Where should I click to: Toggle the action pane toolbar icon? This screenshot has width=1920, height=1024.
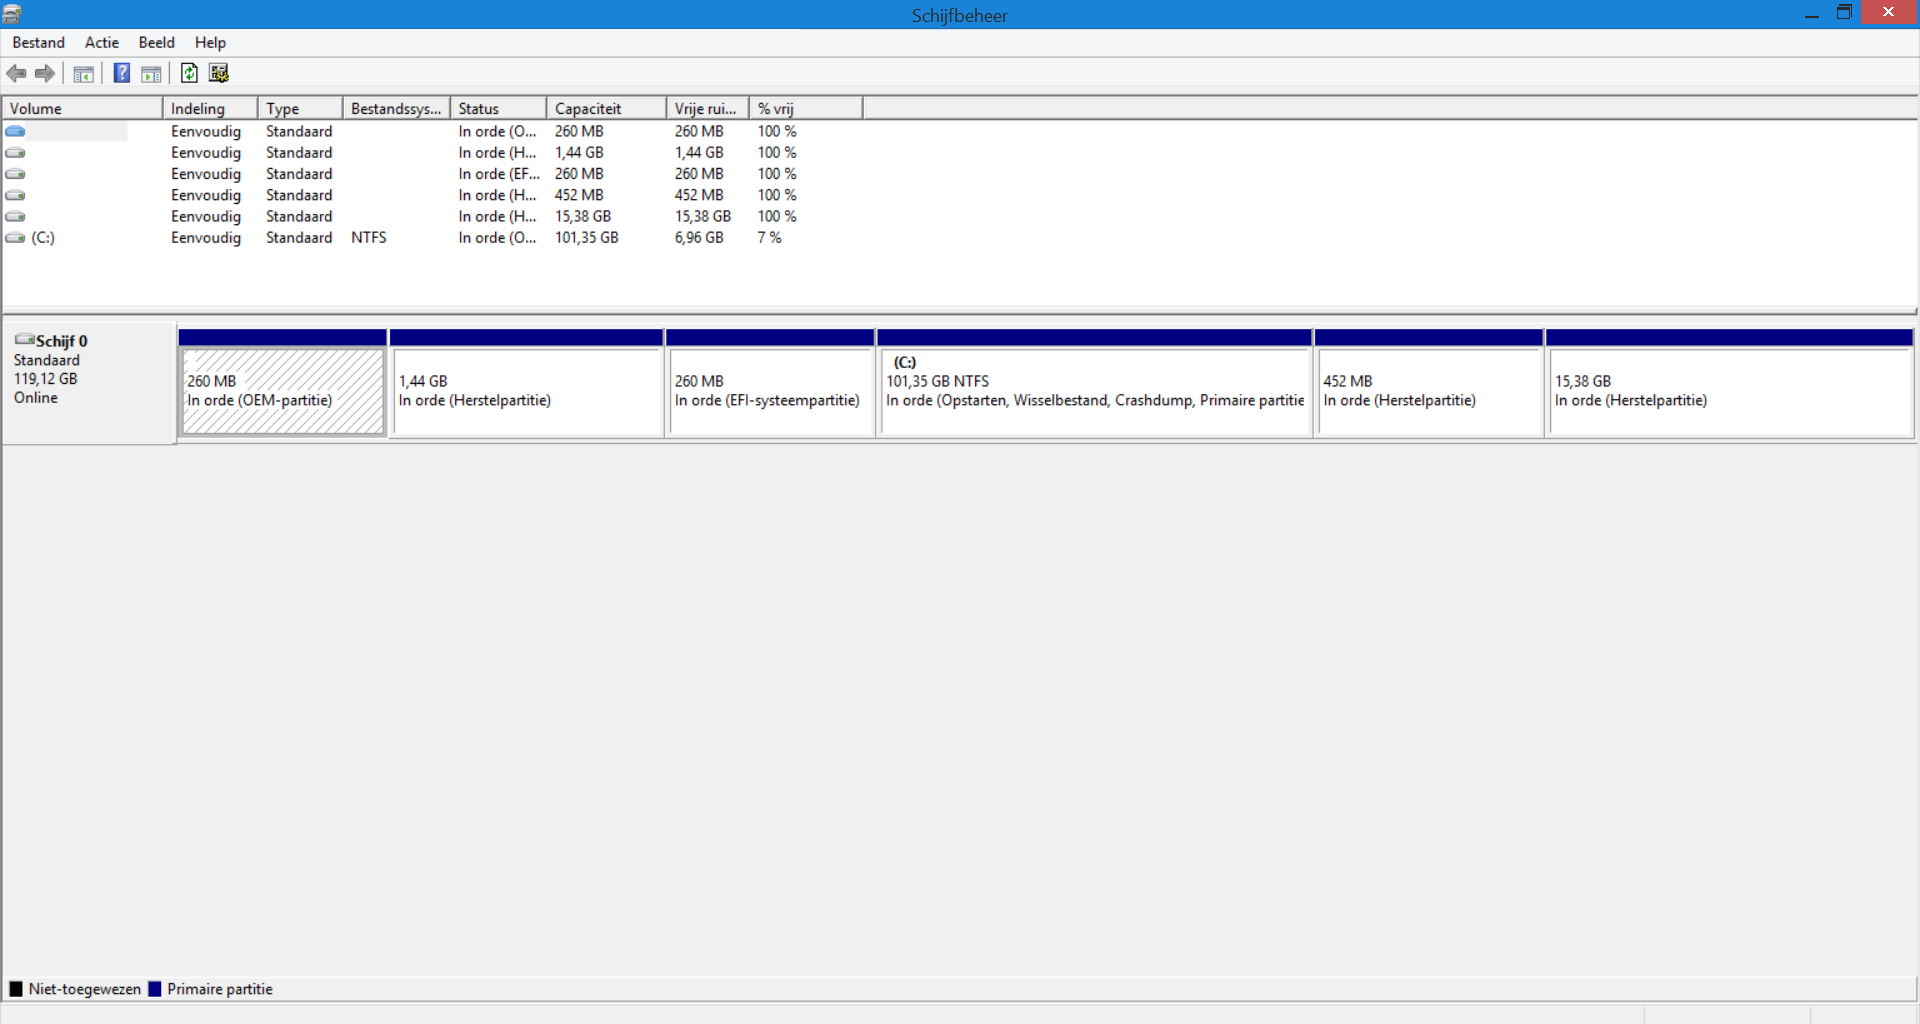pyautogui.click(x=151, y=73)
